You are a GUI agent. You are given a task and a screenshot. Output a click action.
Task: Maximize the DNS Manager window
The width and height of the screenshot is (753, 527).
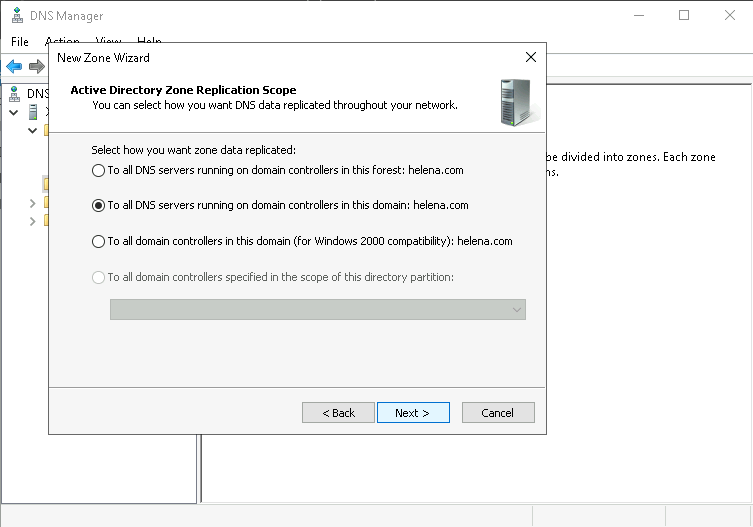point(684,16)
